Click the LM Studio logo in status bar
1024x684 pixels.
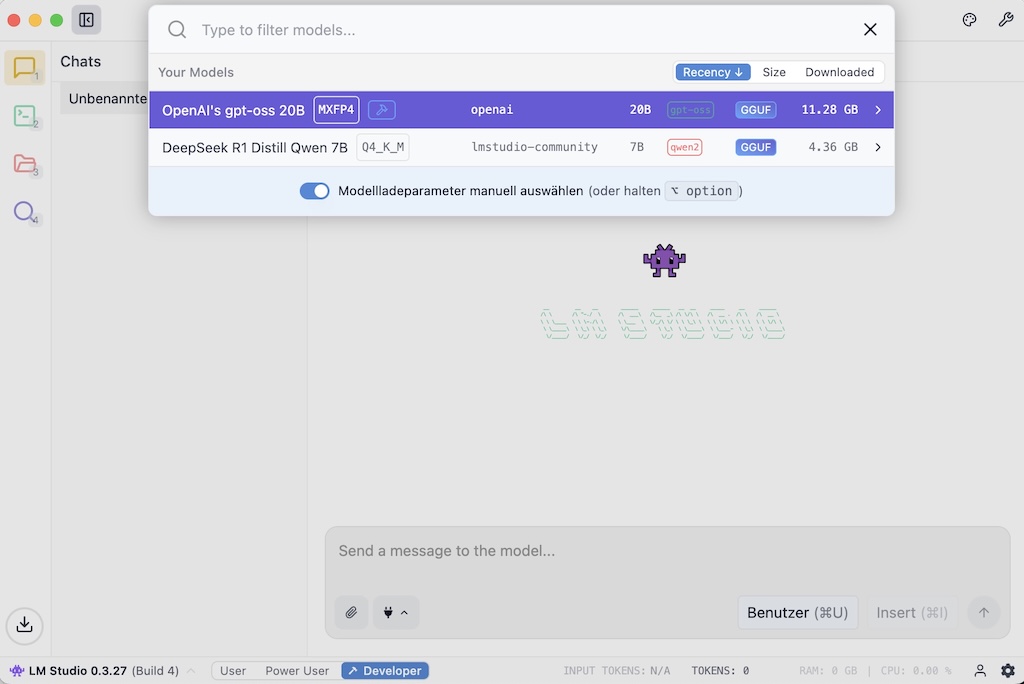tap(17, 670)
